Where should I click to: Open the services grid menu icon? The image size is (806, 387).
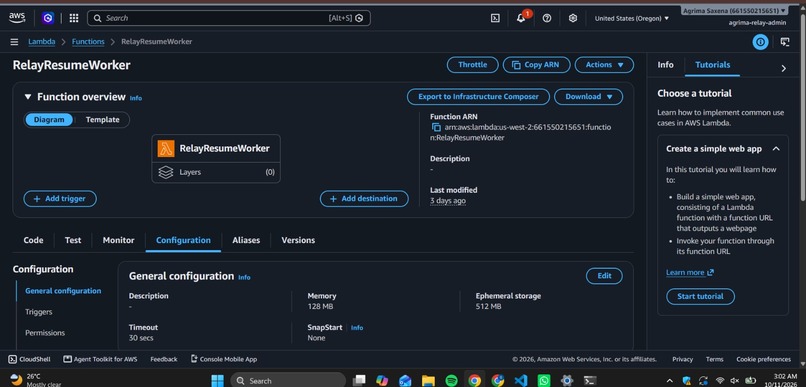74,18
